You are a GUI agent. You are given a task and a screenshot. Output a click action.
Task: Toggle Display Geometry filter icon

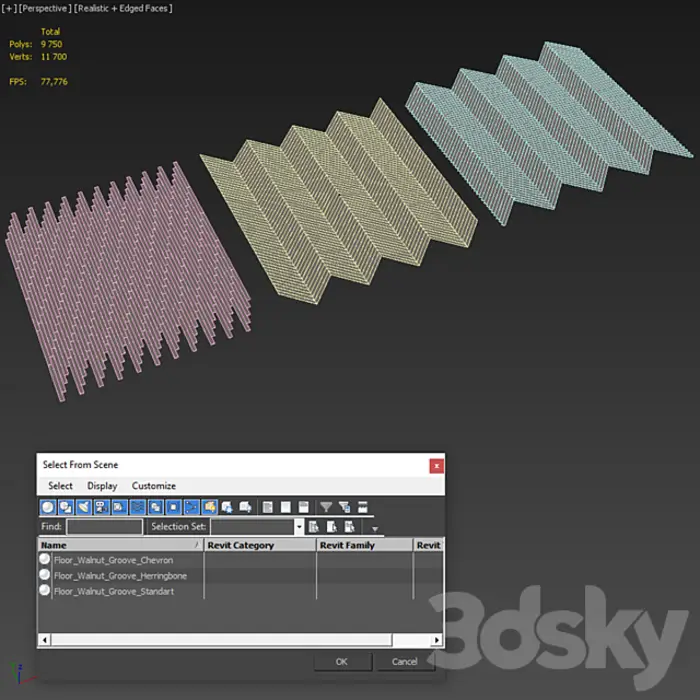point(48,507)
